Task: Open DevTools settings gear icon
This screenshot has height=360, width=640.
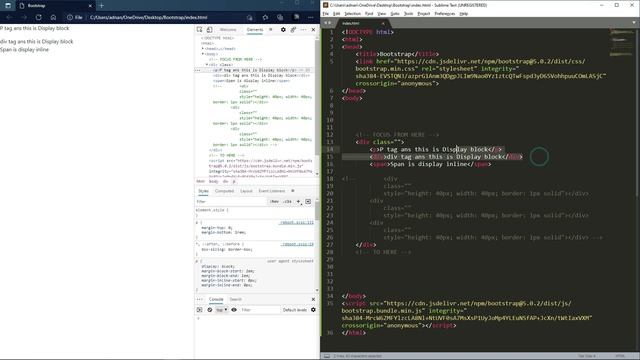Action: pos(283,30)
